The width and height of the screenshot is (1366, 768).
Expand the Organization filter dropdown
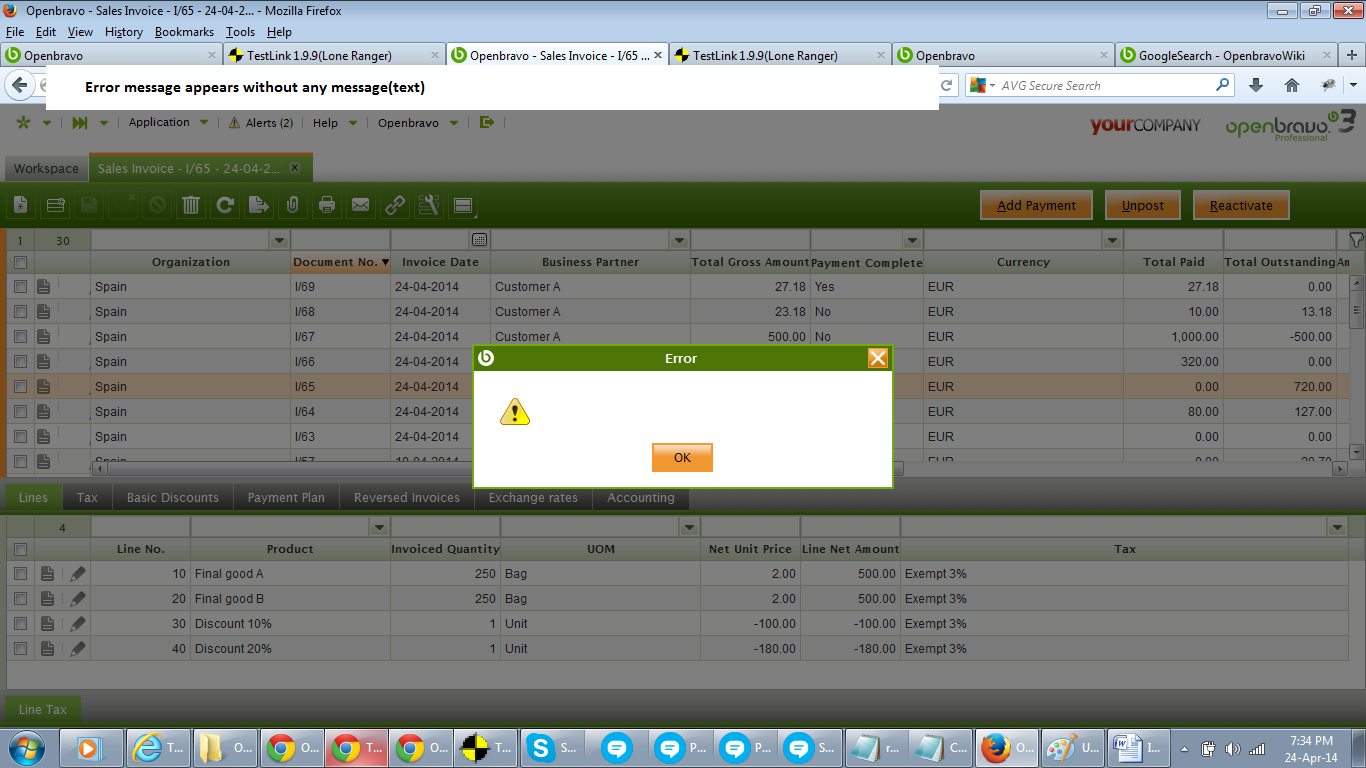(x=279, y=240)
